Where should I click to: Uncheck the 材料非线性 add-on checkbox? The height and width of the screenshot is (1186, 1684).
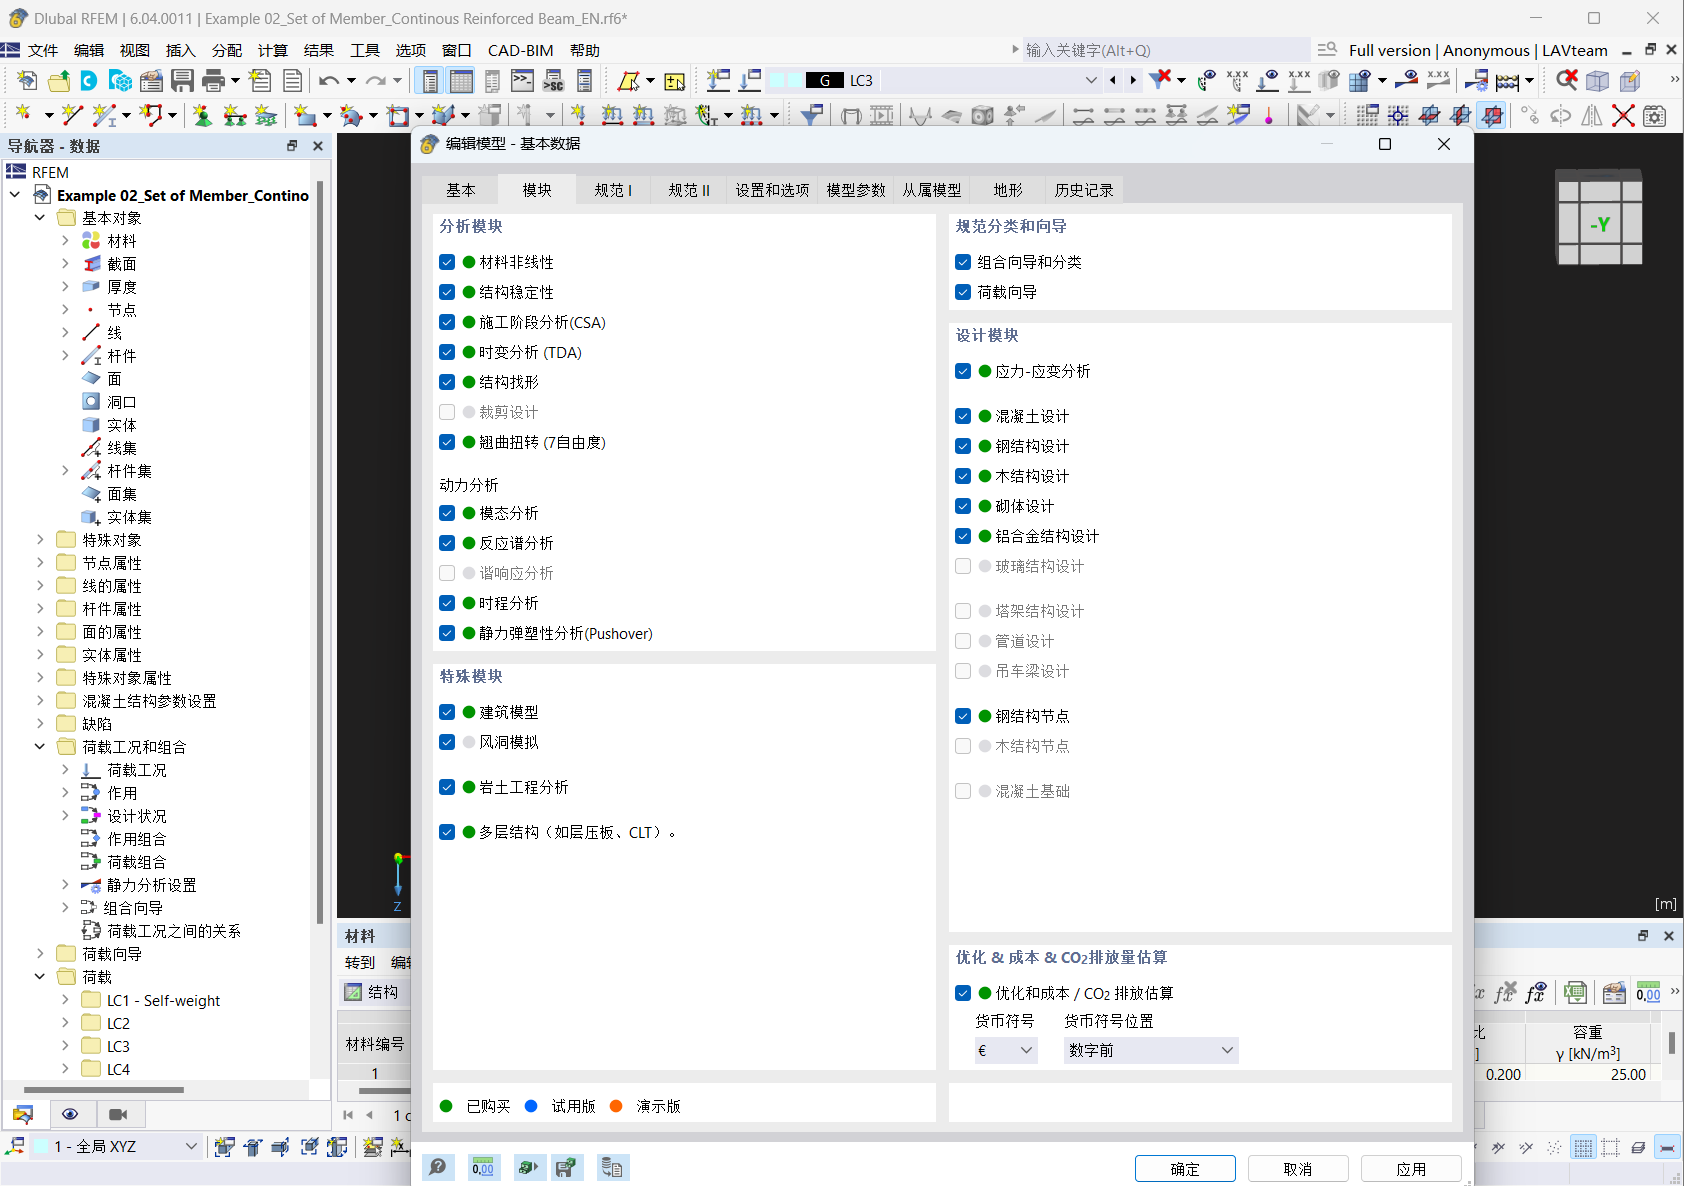pos(447,262)
